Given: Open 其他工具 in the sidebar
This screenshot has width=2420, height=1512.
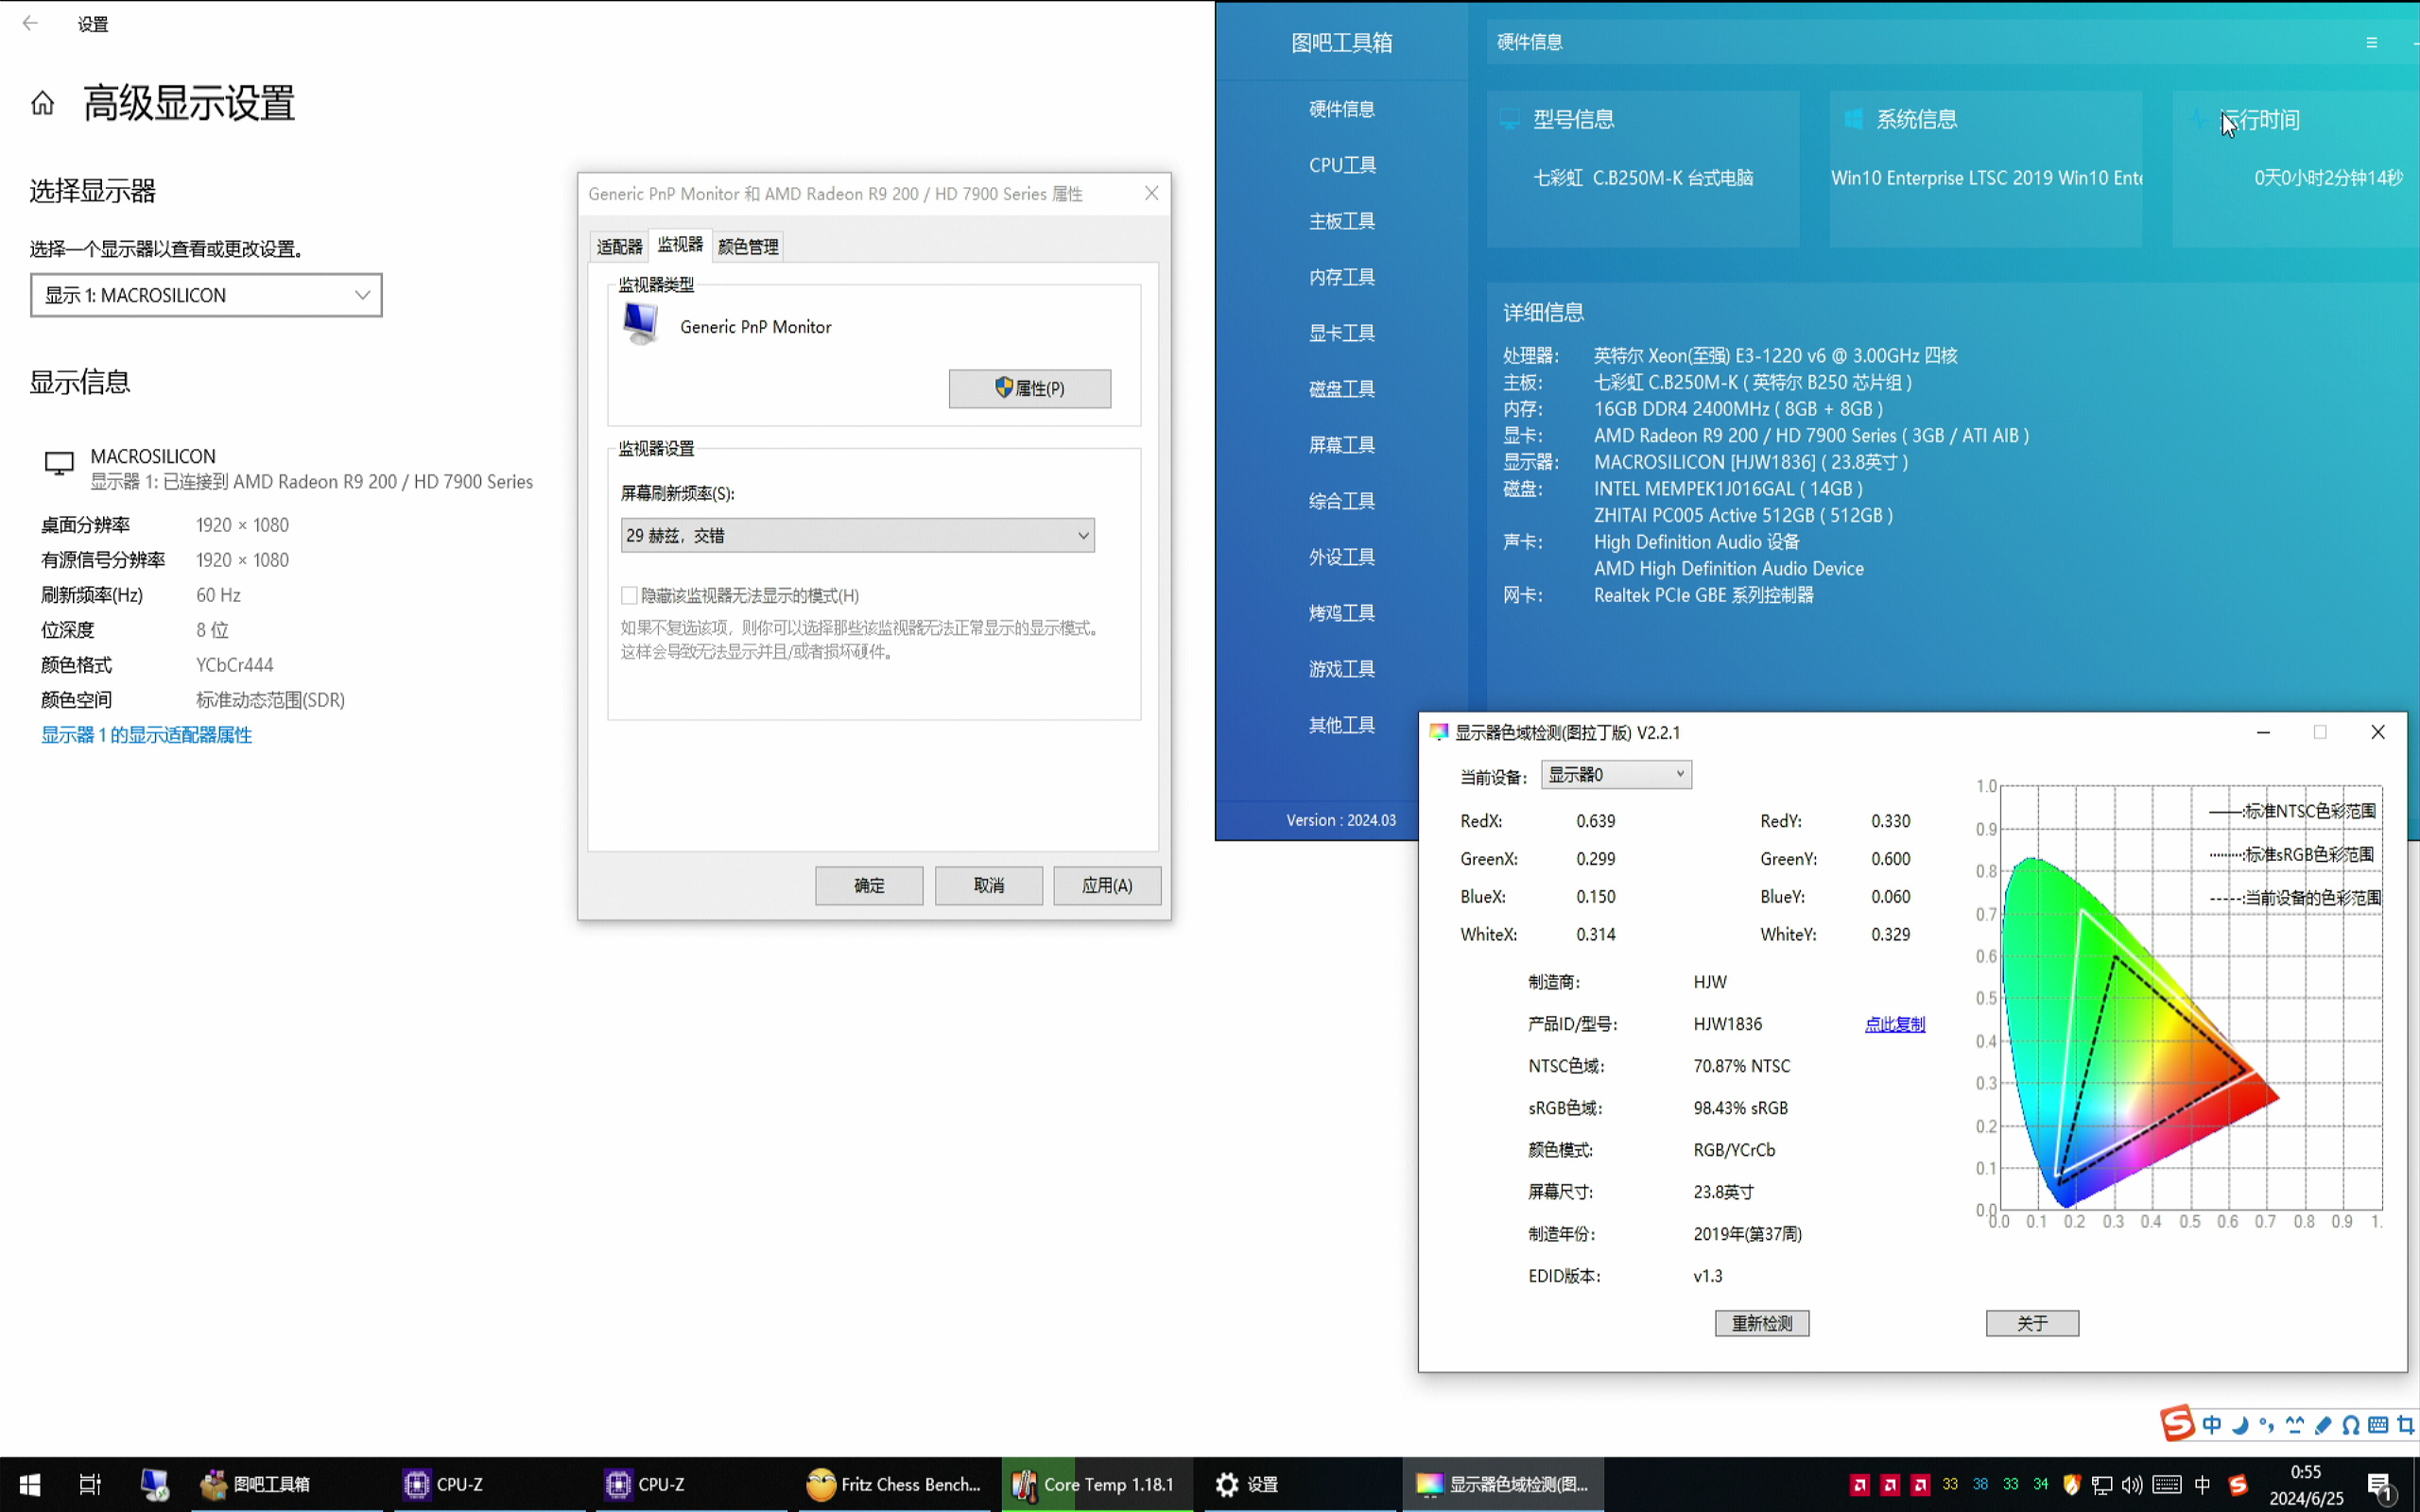Looking at the screenshot, I should point(1342,725).
